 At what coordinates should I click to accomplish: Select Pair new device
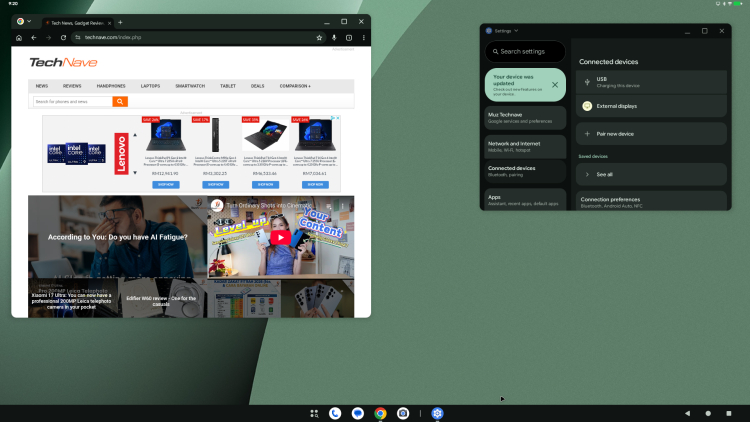[651, 134]
